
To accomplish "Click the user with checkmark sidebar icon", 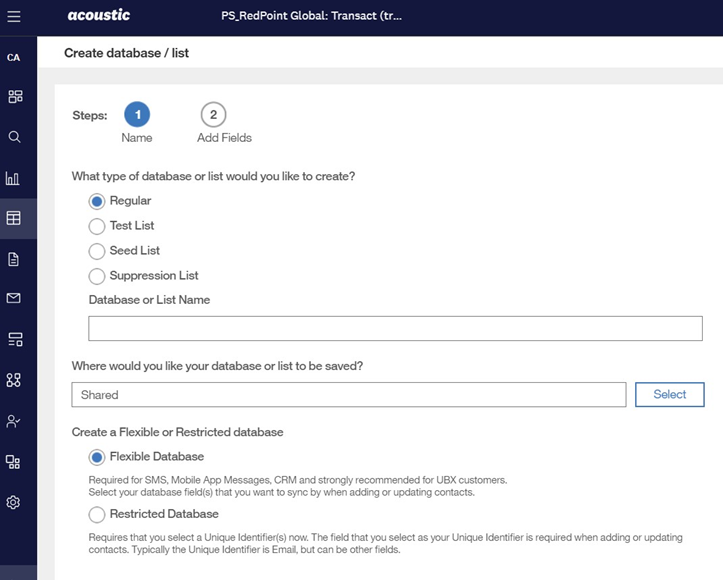I will point(14,421).
